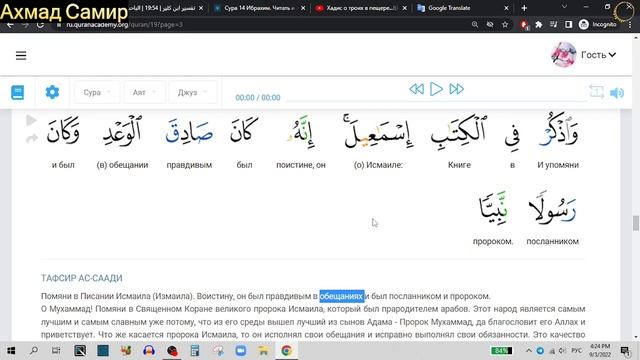Image resolution: width=640 pixels, height=360 pixels.
Task: Click the Chrome icon on the taskbar
Action: [x=287, y=351]
